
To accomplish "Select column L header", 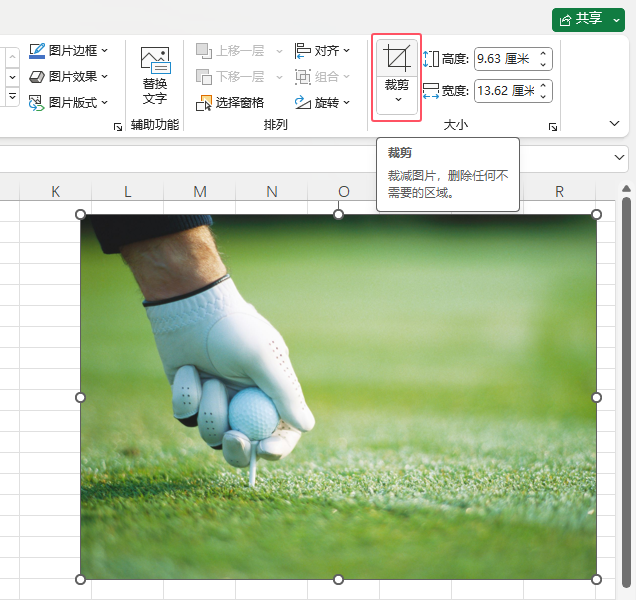I will (128, 191).
